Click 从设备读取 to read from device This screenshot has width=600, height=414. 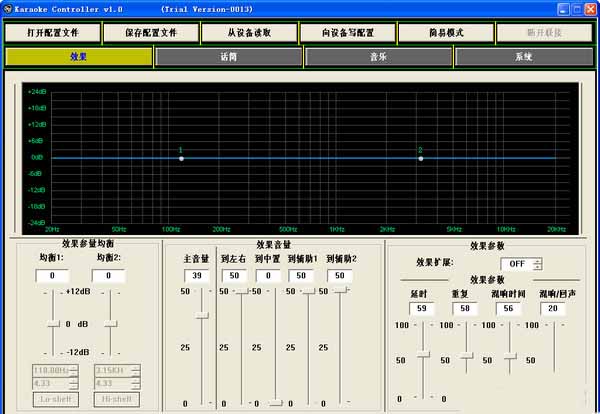[249, 33]
